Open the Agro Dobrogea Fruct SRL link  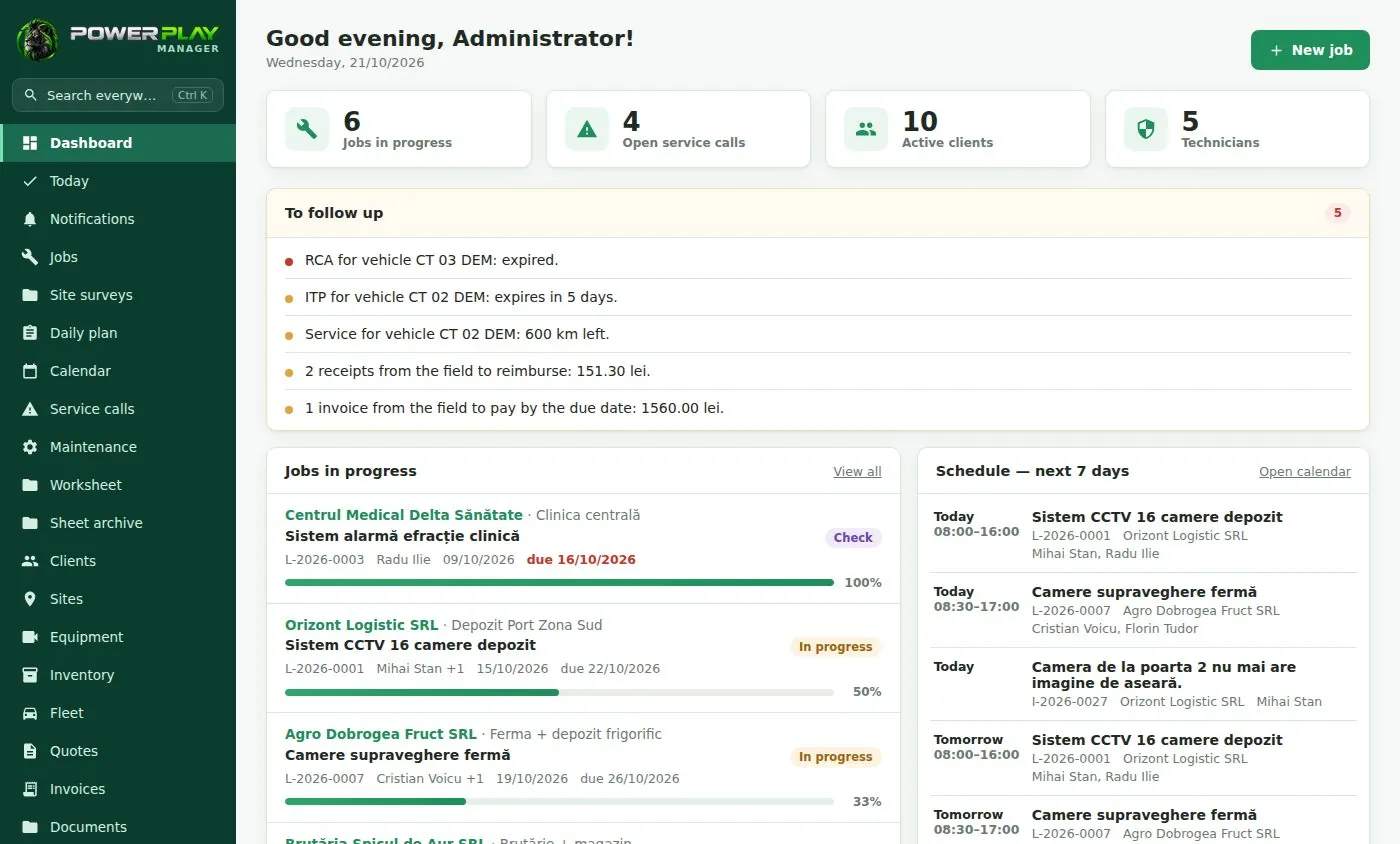click(381, 734)
